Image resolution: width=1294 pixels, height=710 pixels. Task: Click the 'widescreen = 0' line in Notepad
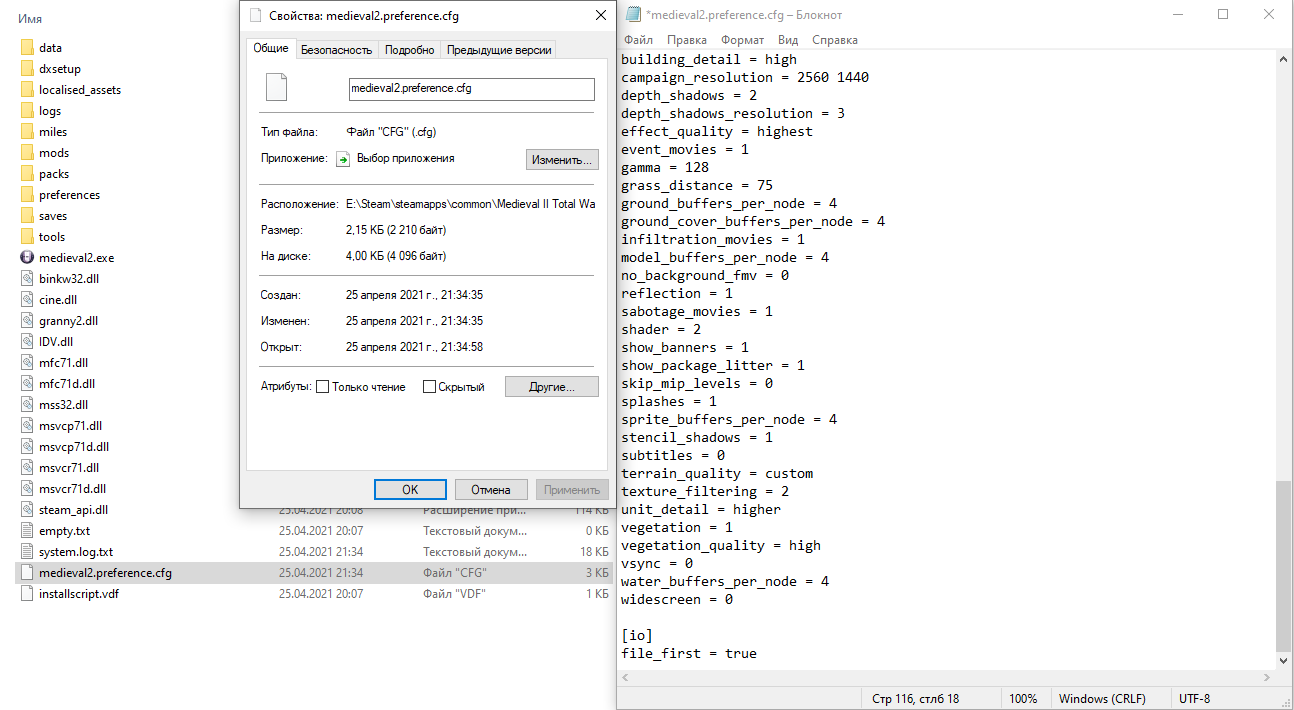coord(677,599)
